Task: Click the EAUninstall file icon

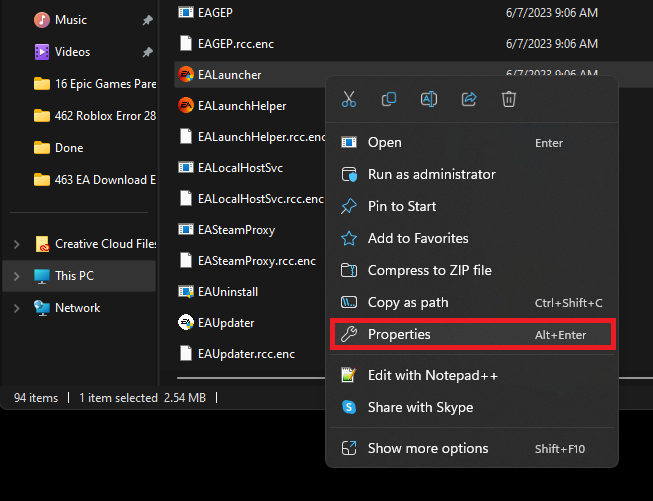Action: tap(186, 292)
